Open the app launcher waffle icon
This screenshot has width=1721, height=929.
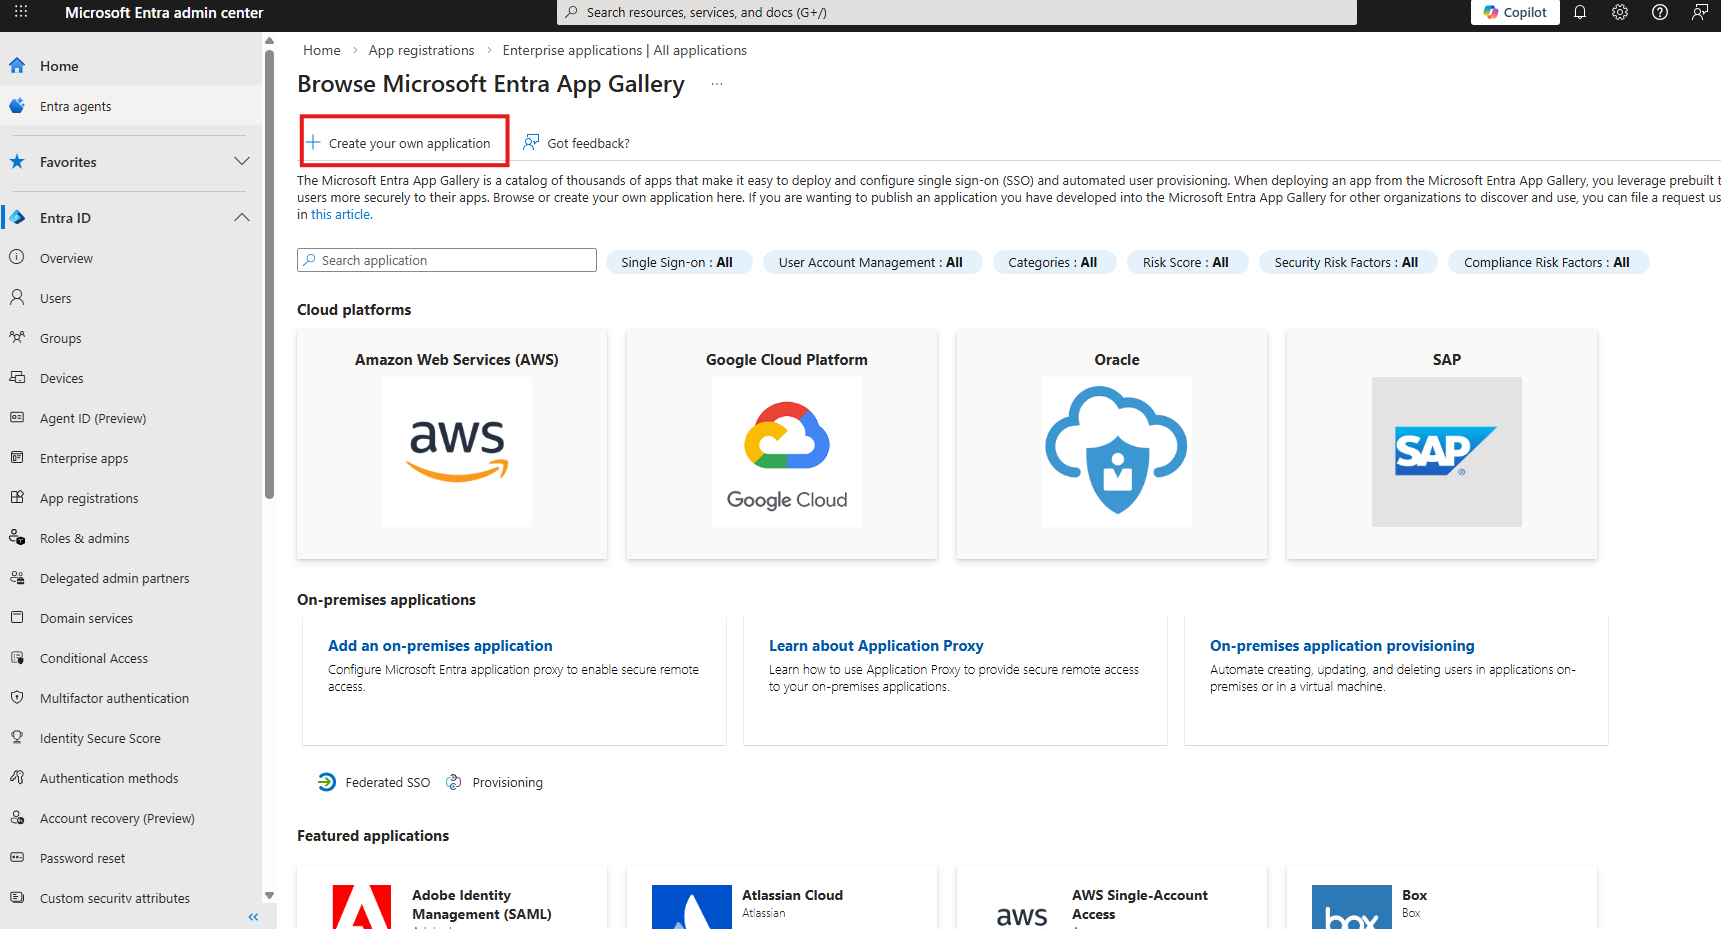click(x=20, y=13)
